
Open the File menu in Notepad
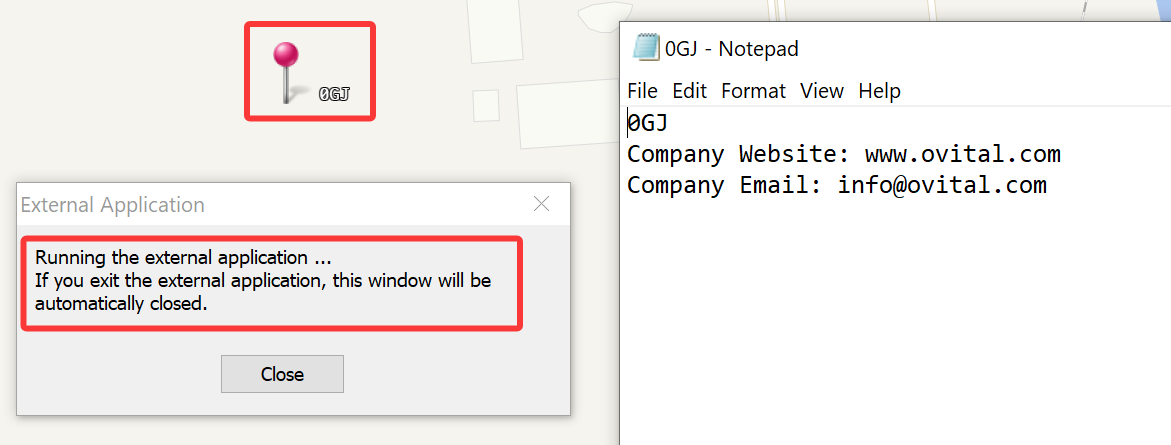[642, 91]
